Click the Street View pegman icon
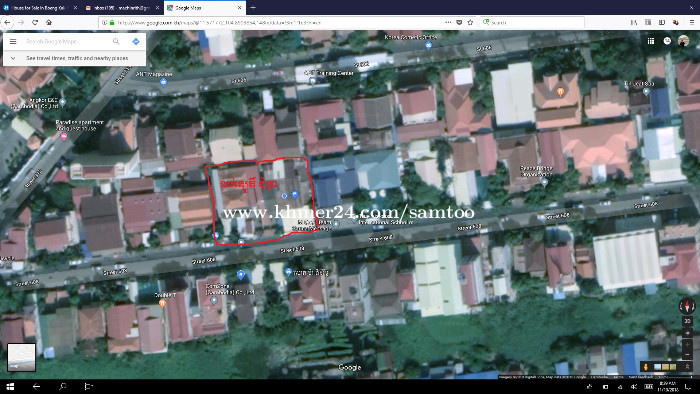 [646, 367]
